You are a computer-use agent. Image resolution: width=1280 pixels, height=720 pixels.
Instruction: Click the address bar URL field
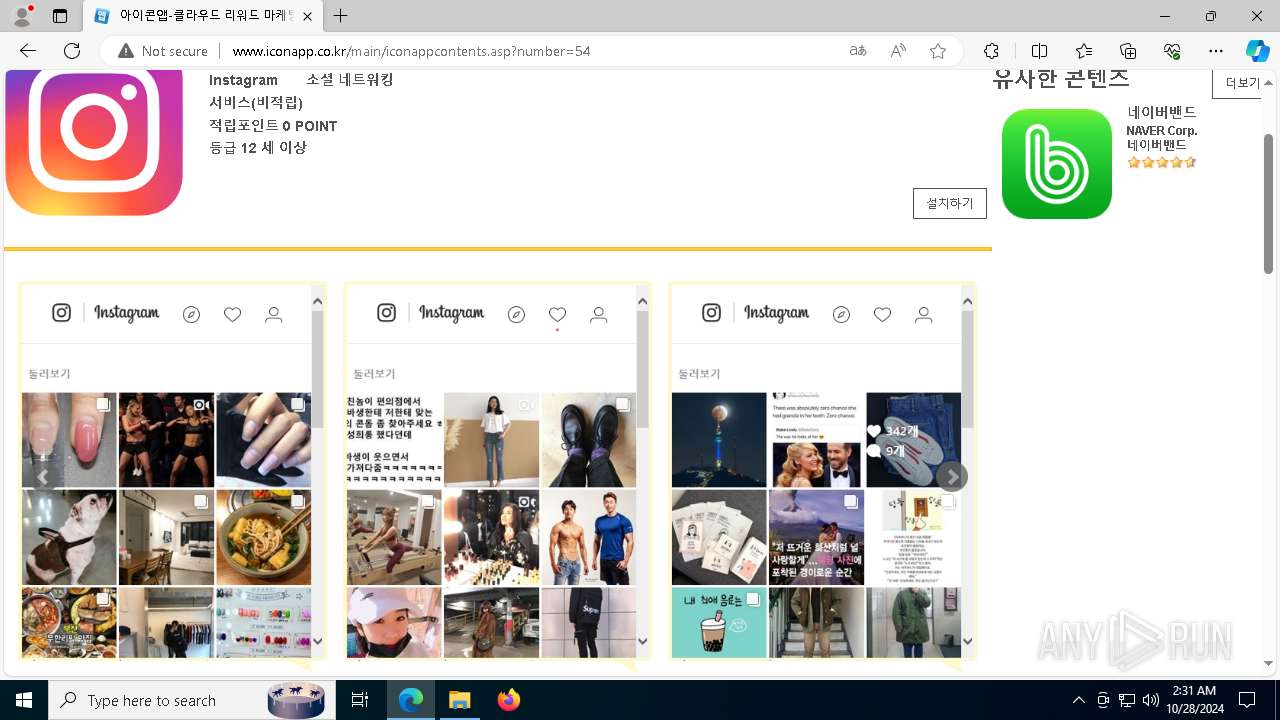[x=530, y=51]
